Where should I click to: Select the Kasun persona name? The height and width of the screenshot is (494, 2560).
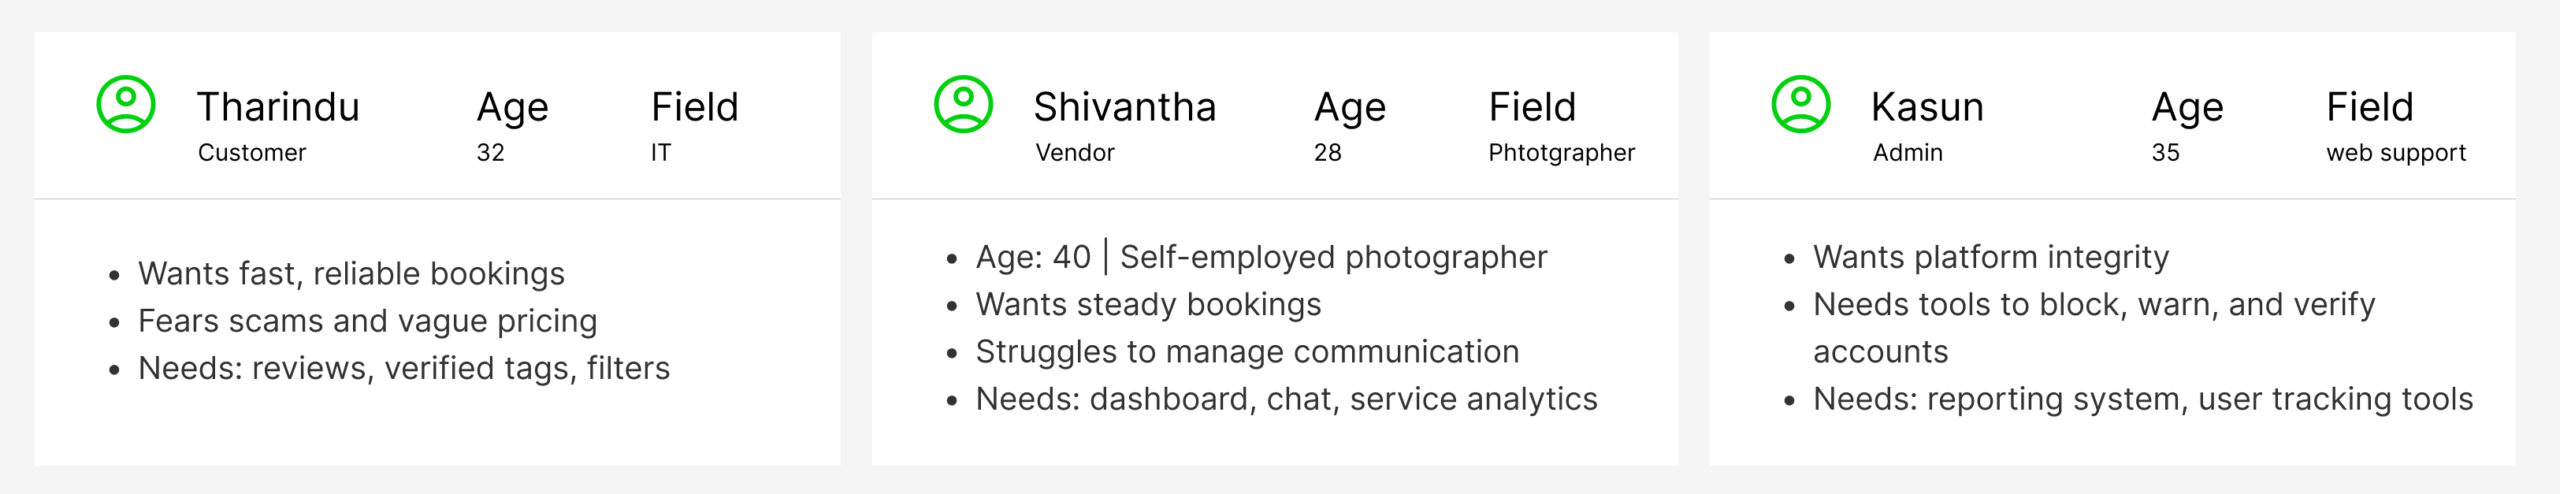[1927, 107]
